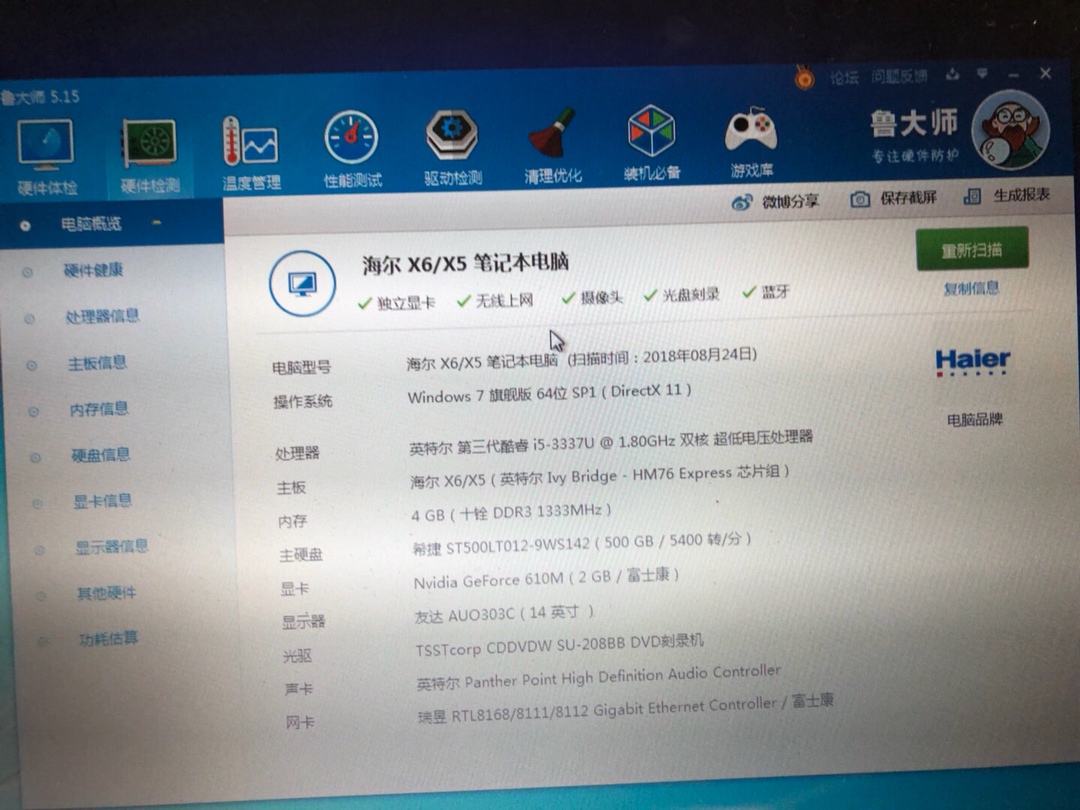Open 论坛 forum link
Screen dimensions: 1080x810
click(844, 77)
